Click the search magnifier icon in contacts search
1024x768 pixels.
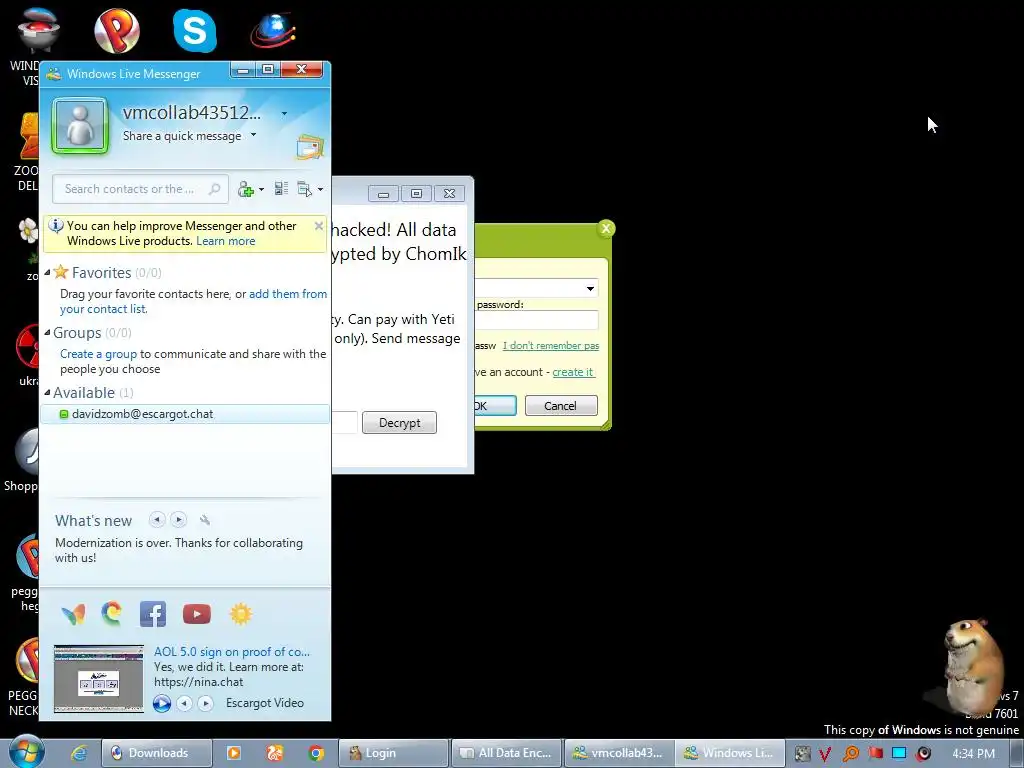tap(214, 189)
